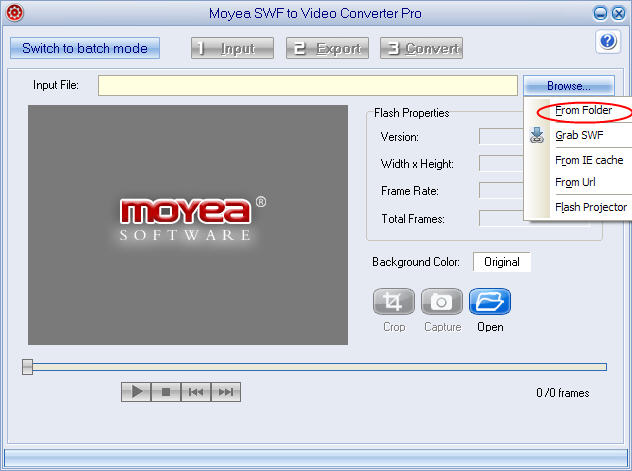Choose From Url menu entry
Viewport: 632px width, 471px height.
pyautogui.click(x=575, y=182)
